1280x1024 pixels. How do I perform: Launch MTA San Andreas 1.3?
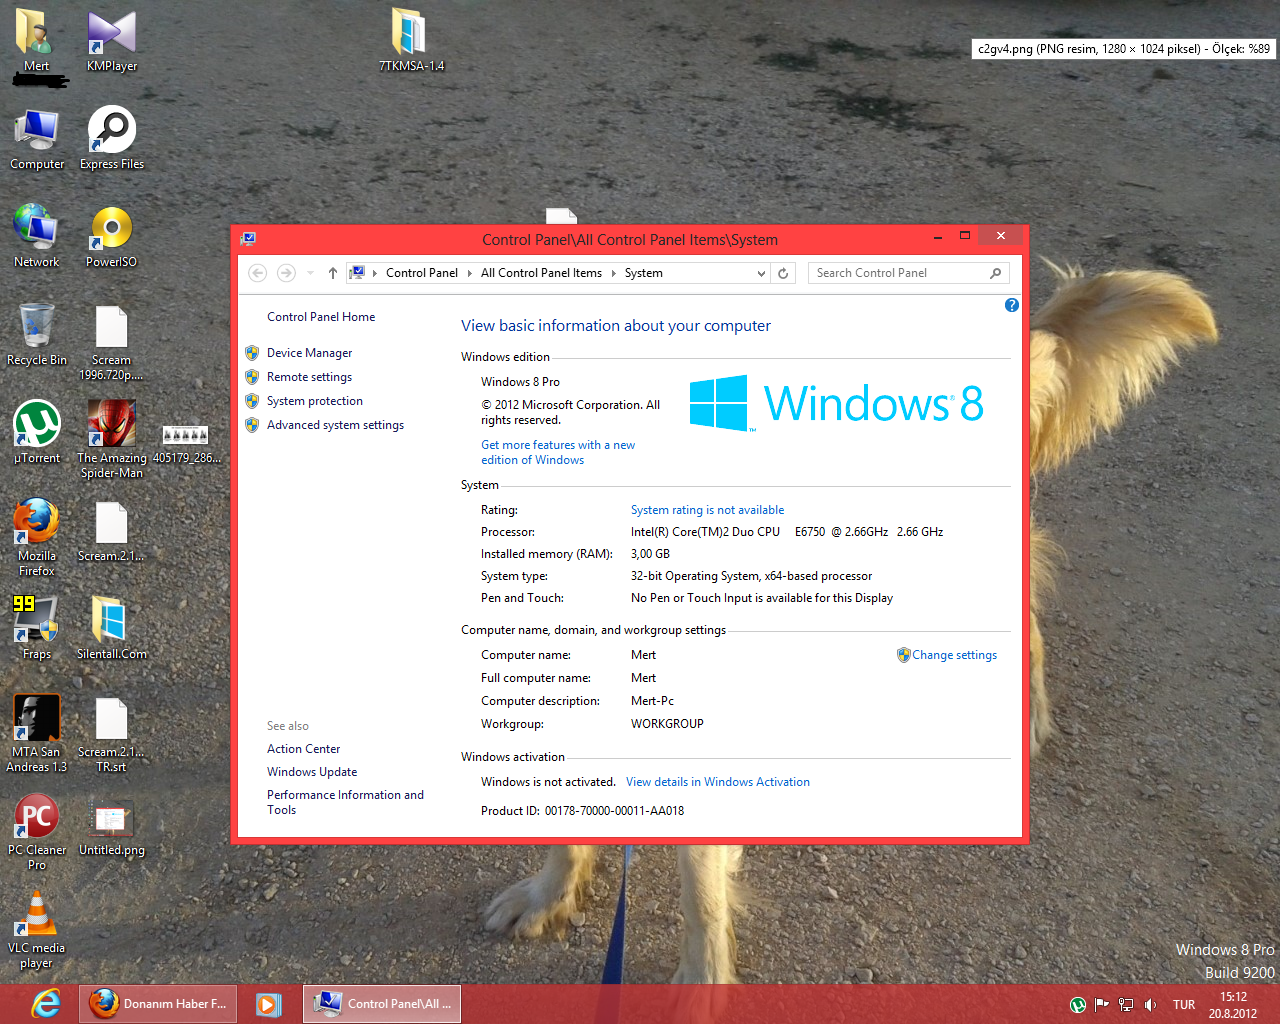[37, 733]
